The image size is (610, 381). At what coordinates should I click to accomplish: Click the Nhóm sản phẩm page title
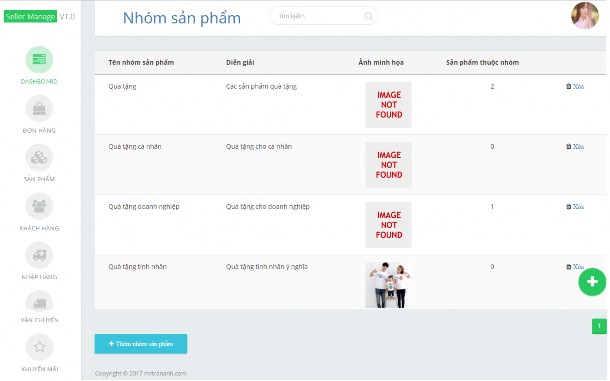click(182, 18)
